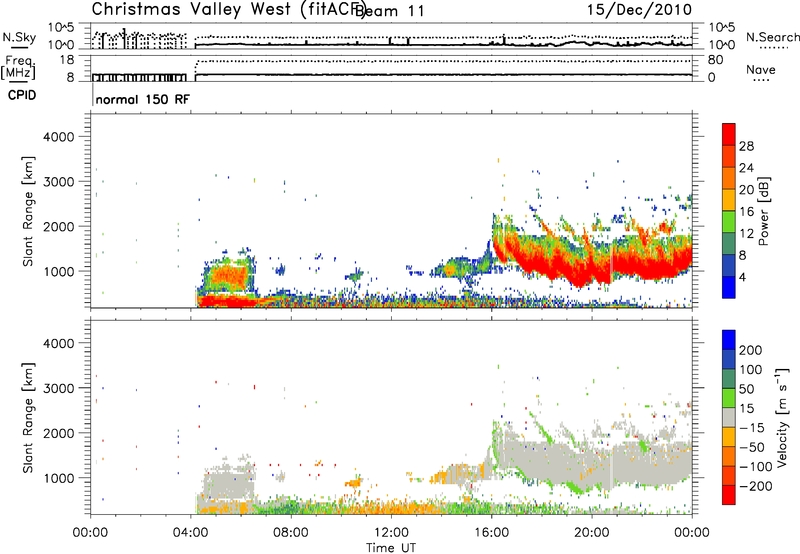Click the date '15/Dec/2010'
This screenshot has width=800, height=554.
[639, 10]
